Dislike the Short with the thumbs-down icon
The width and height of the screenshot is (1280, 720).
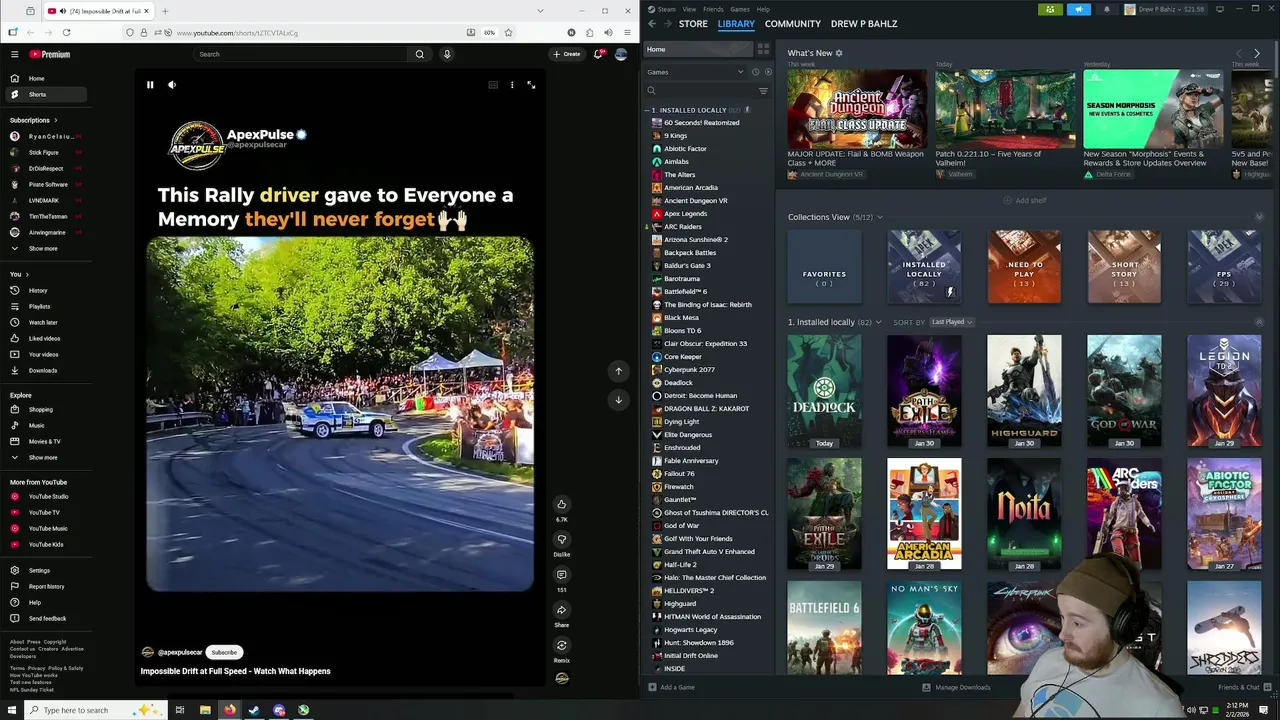562,539
